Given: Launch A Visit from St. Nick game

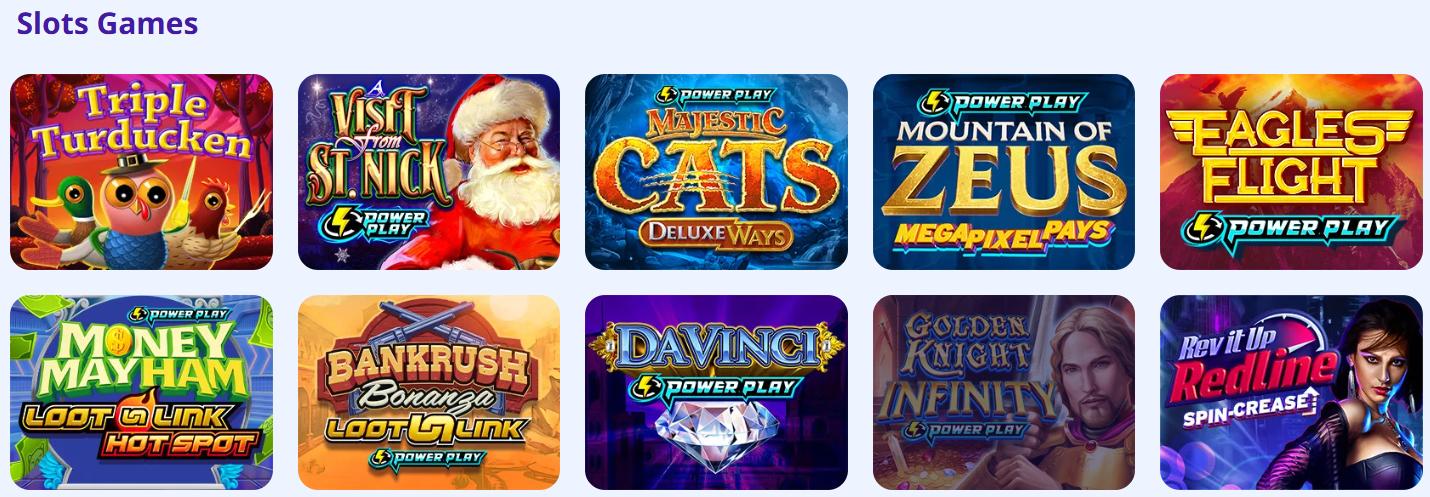Looking at the screenshot, I should coord(429,172).
